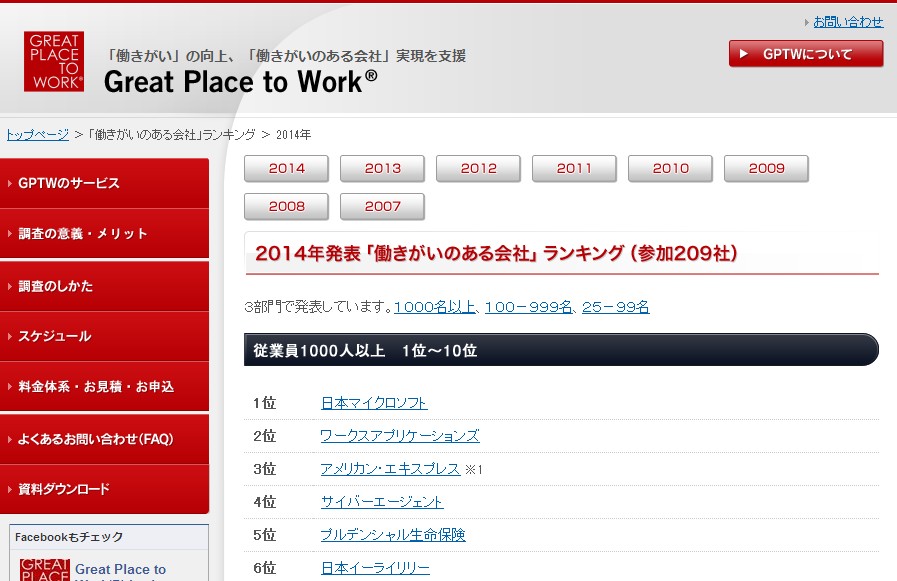Viewport: 897px width, 581px height.
Task: Open 調査の意義・メリット sidebar menu
Action: tap(104, 233)
